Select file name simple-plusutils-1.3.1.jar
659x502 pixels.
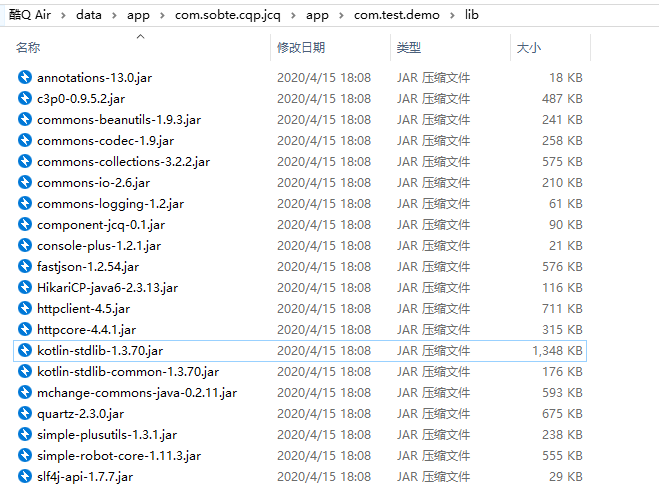107,435
